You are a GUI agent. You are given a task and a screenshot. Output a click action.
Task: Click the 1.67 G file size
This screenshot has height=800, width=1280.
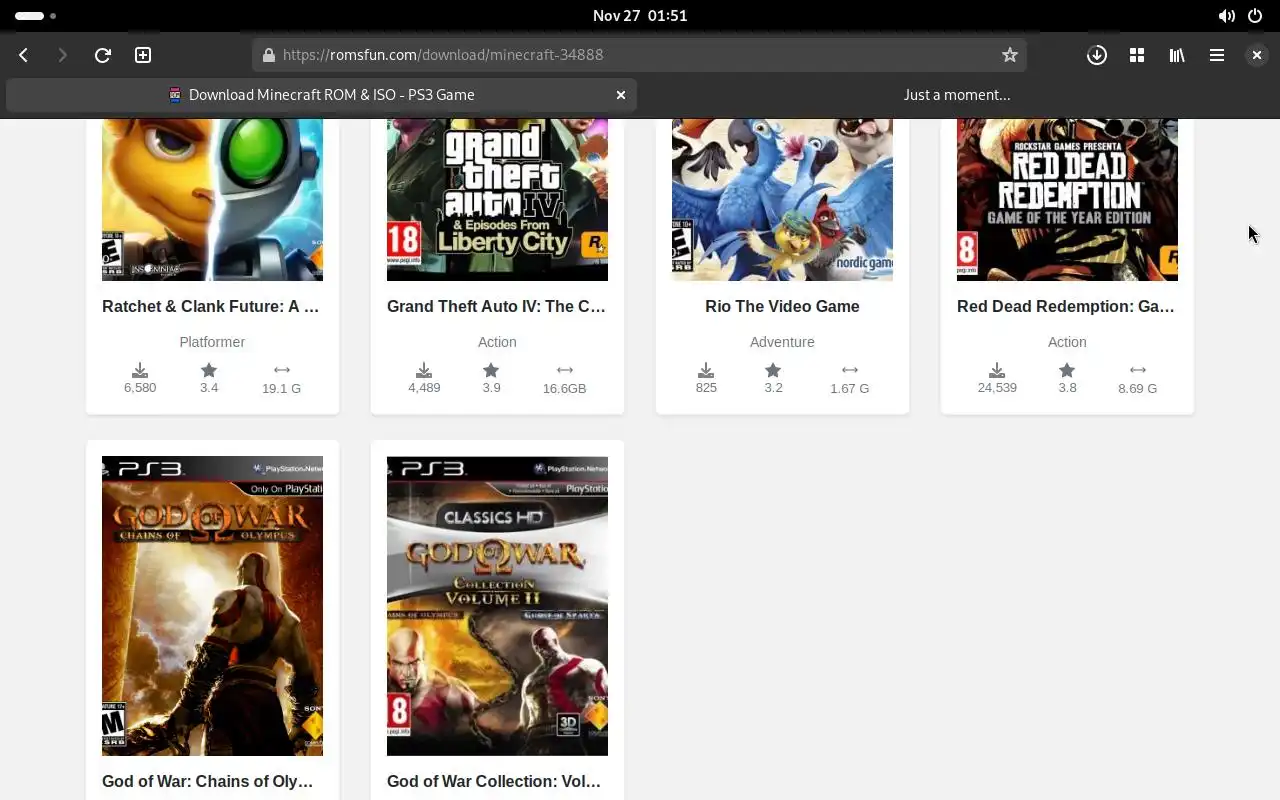click(x=849, y=388)
